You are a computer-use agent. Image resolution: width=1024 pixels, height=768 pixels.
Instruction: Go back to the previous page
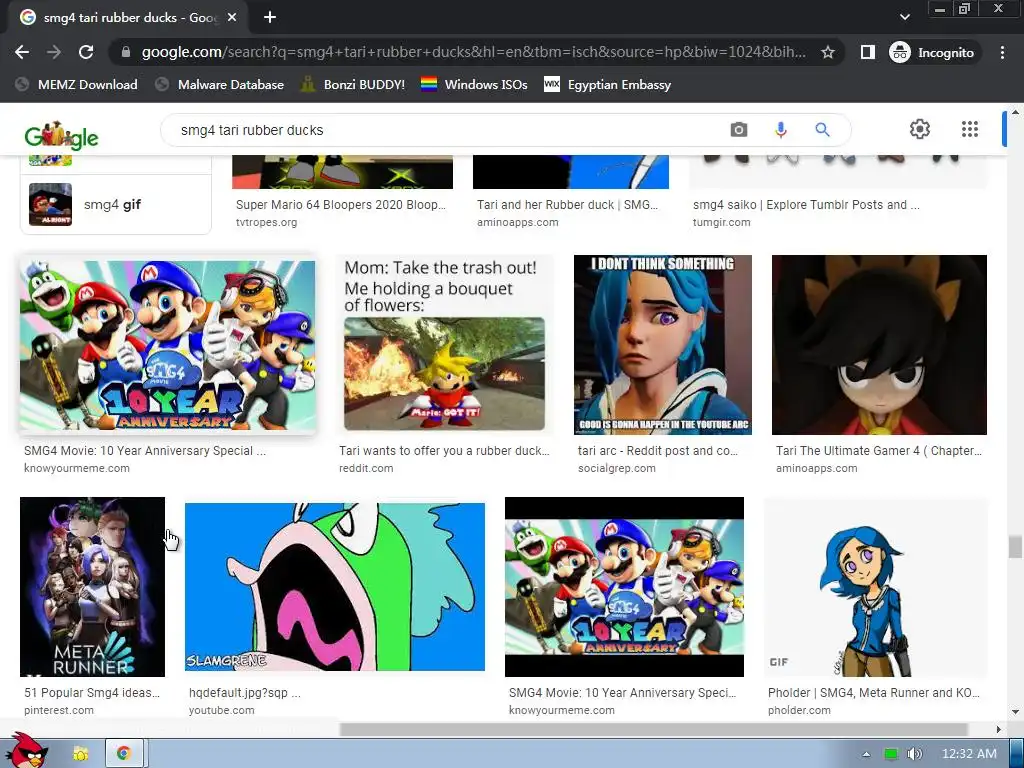(x=22, y=52)
